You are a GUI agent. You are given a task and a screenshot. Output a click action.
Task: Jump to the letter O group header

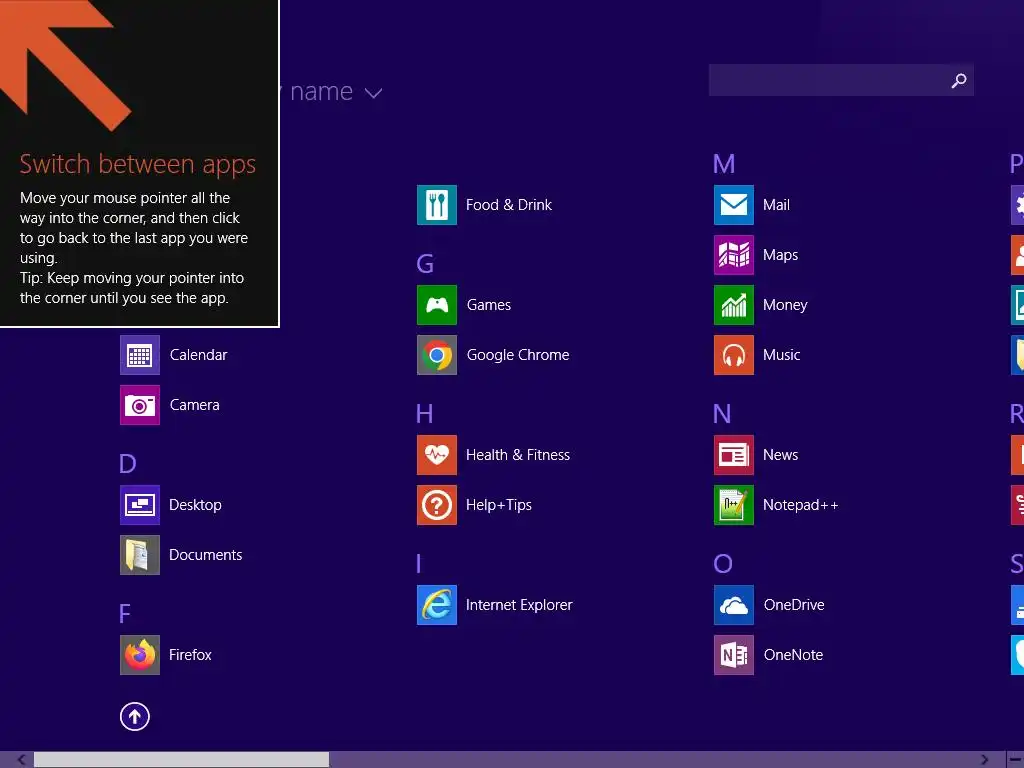tap(723, 564)
